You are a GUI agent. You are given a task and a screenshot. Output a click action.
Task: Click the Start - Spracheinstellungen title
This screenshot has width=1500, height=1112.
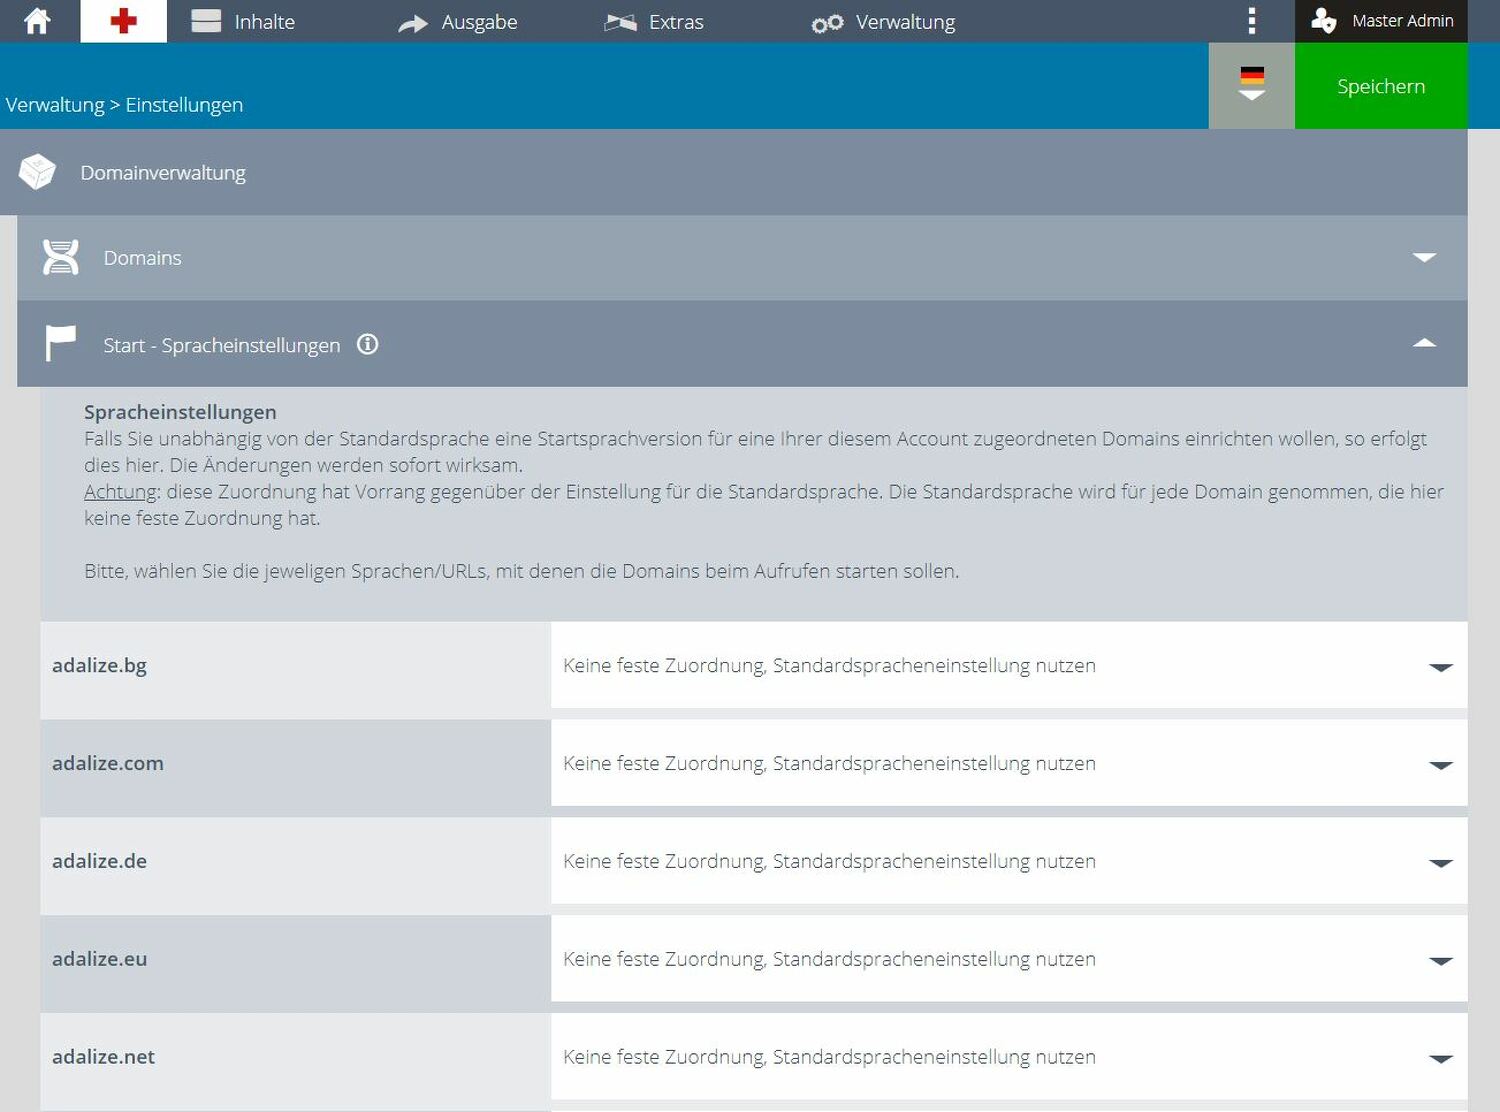pos(222,345)
